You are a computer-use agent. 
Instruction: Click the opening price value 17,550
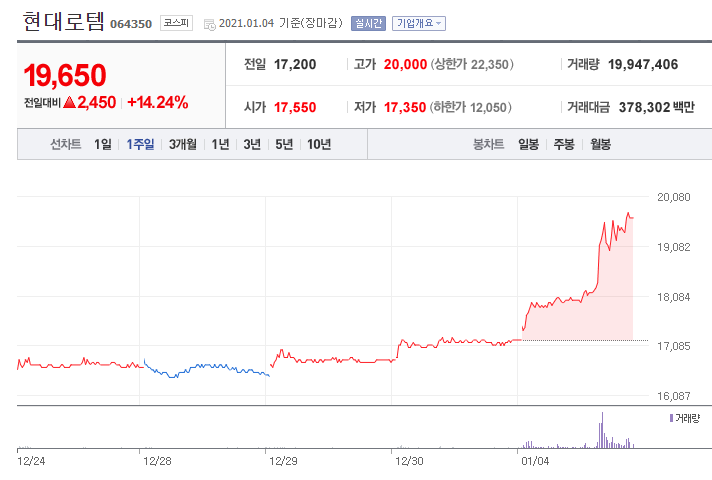pyautogui.click(x=295, y=108)
